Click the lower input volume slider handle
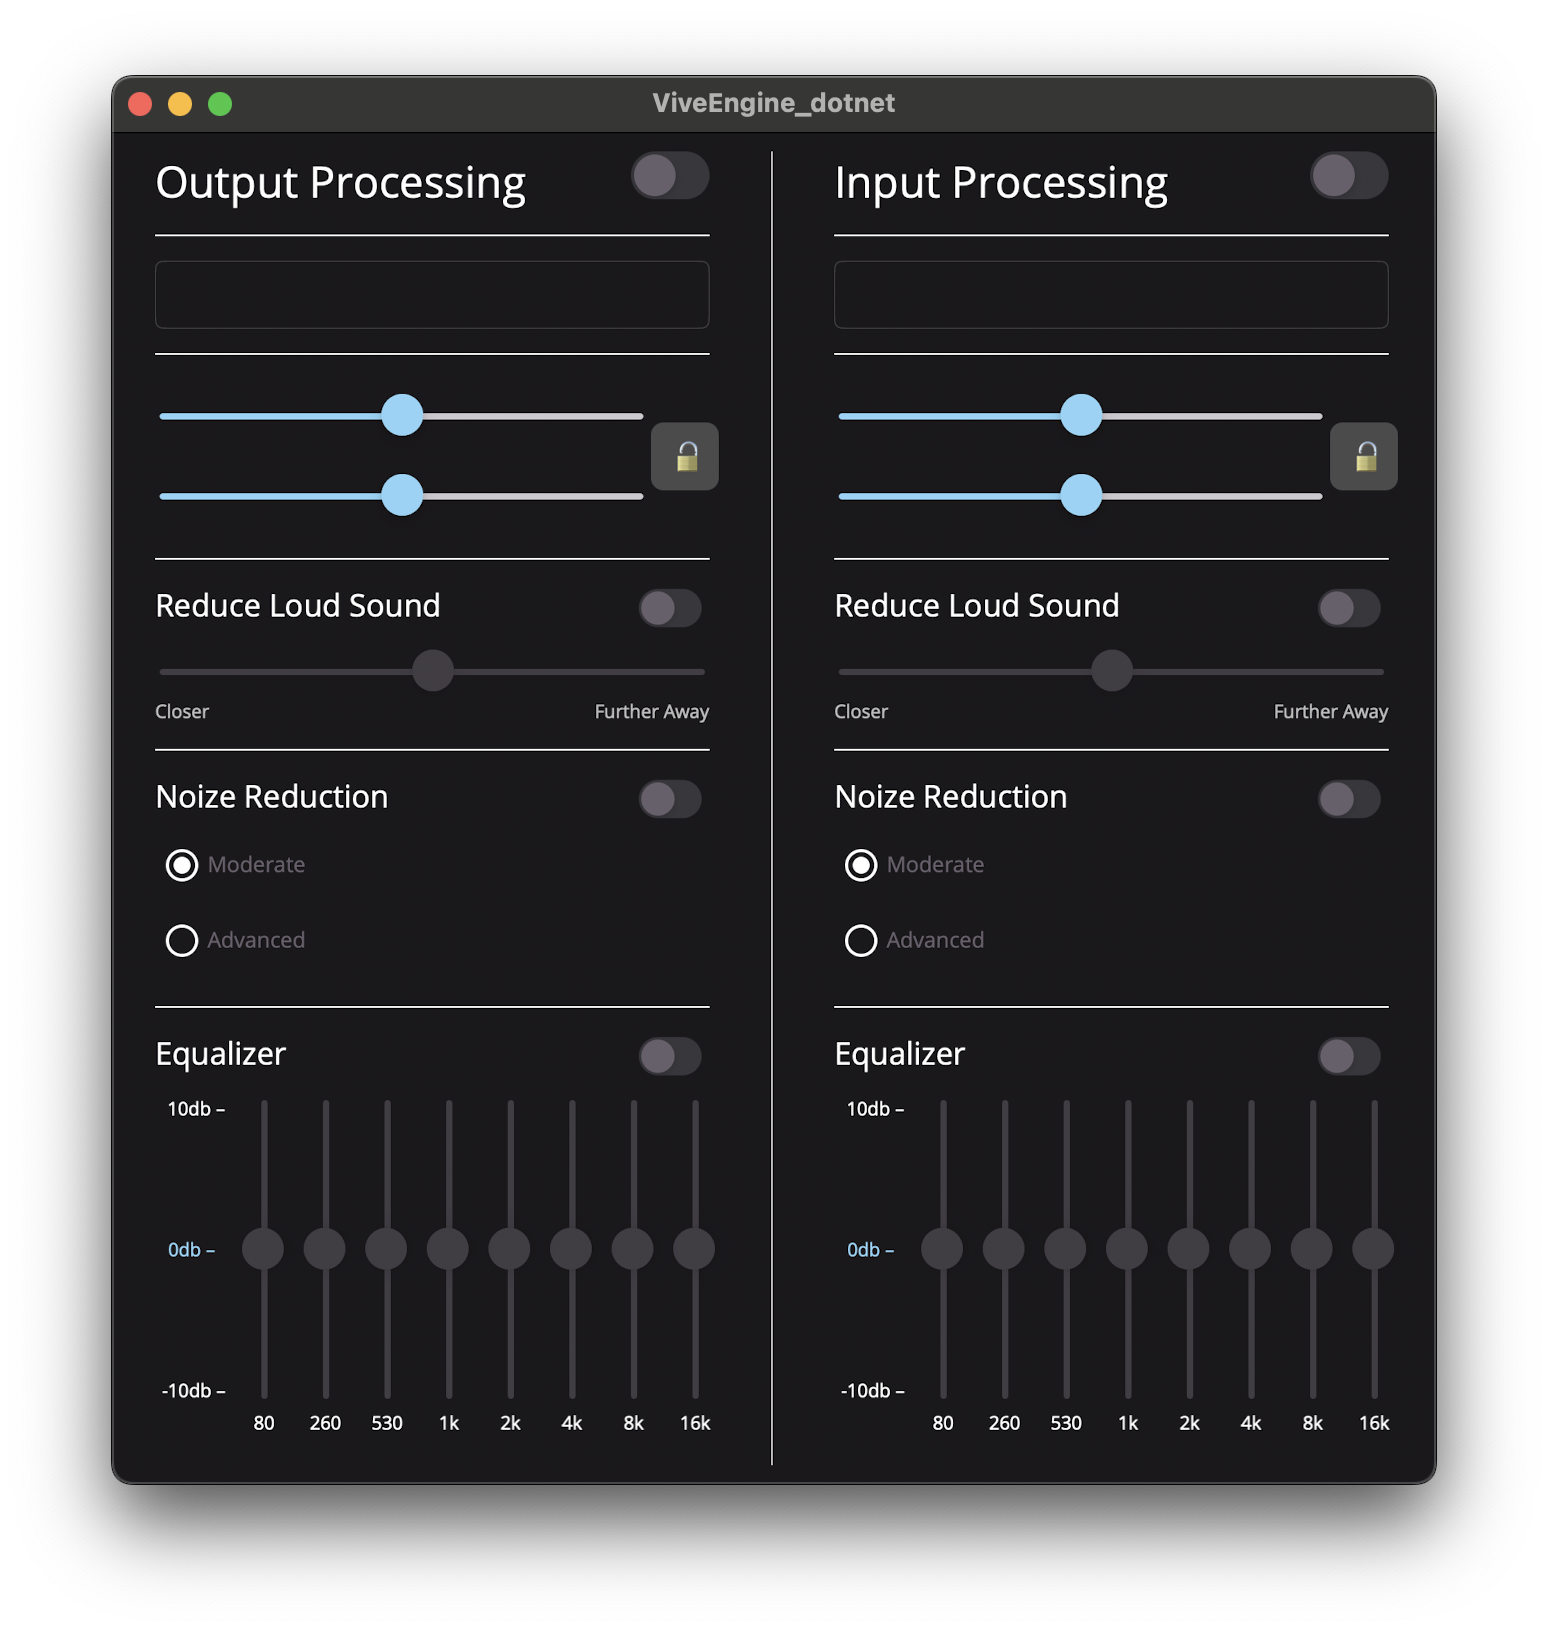 coord(1081,495)
